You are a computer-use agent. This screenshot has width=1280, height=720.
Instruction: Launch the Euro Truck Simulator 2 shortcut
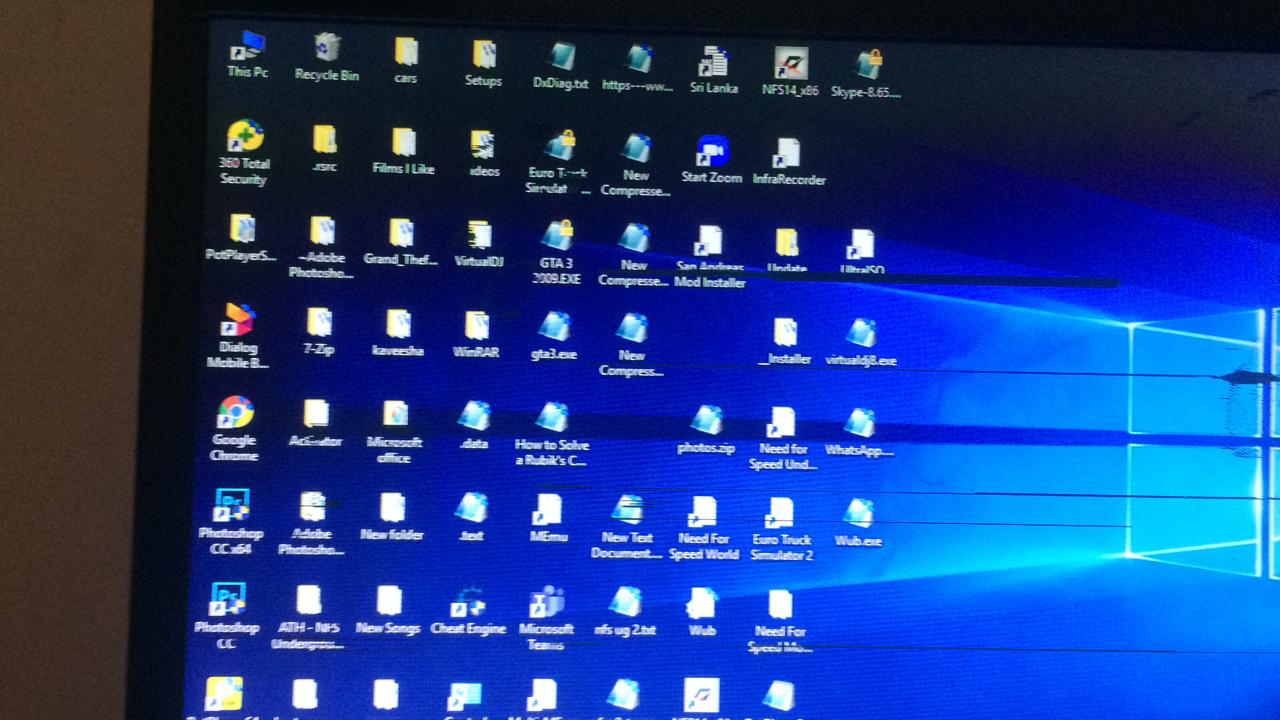pyautogui.click(x=781, y=530)
